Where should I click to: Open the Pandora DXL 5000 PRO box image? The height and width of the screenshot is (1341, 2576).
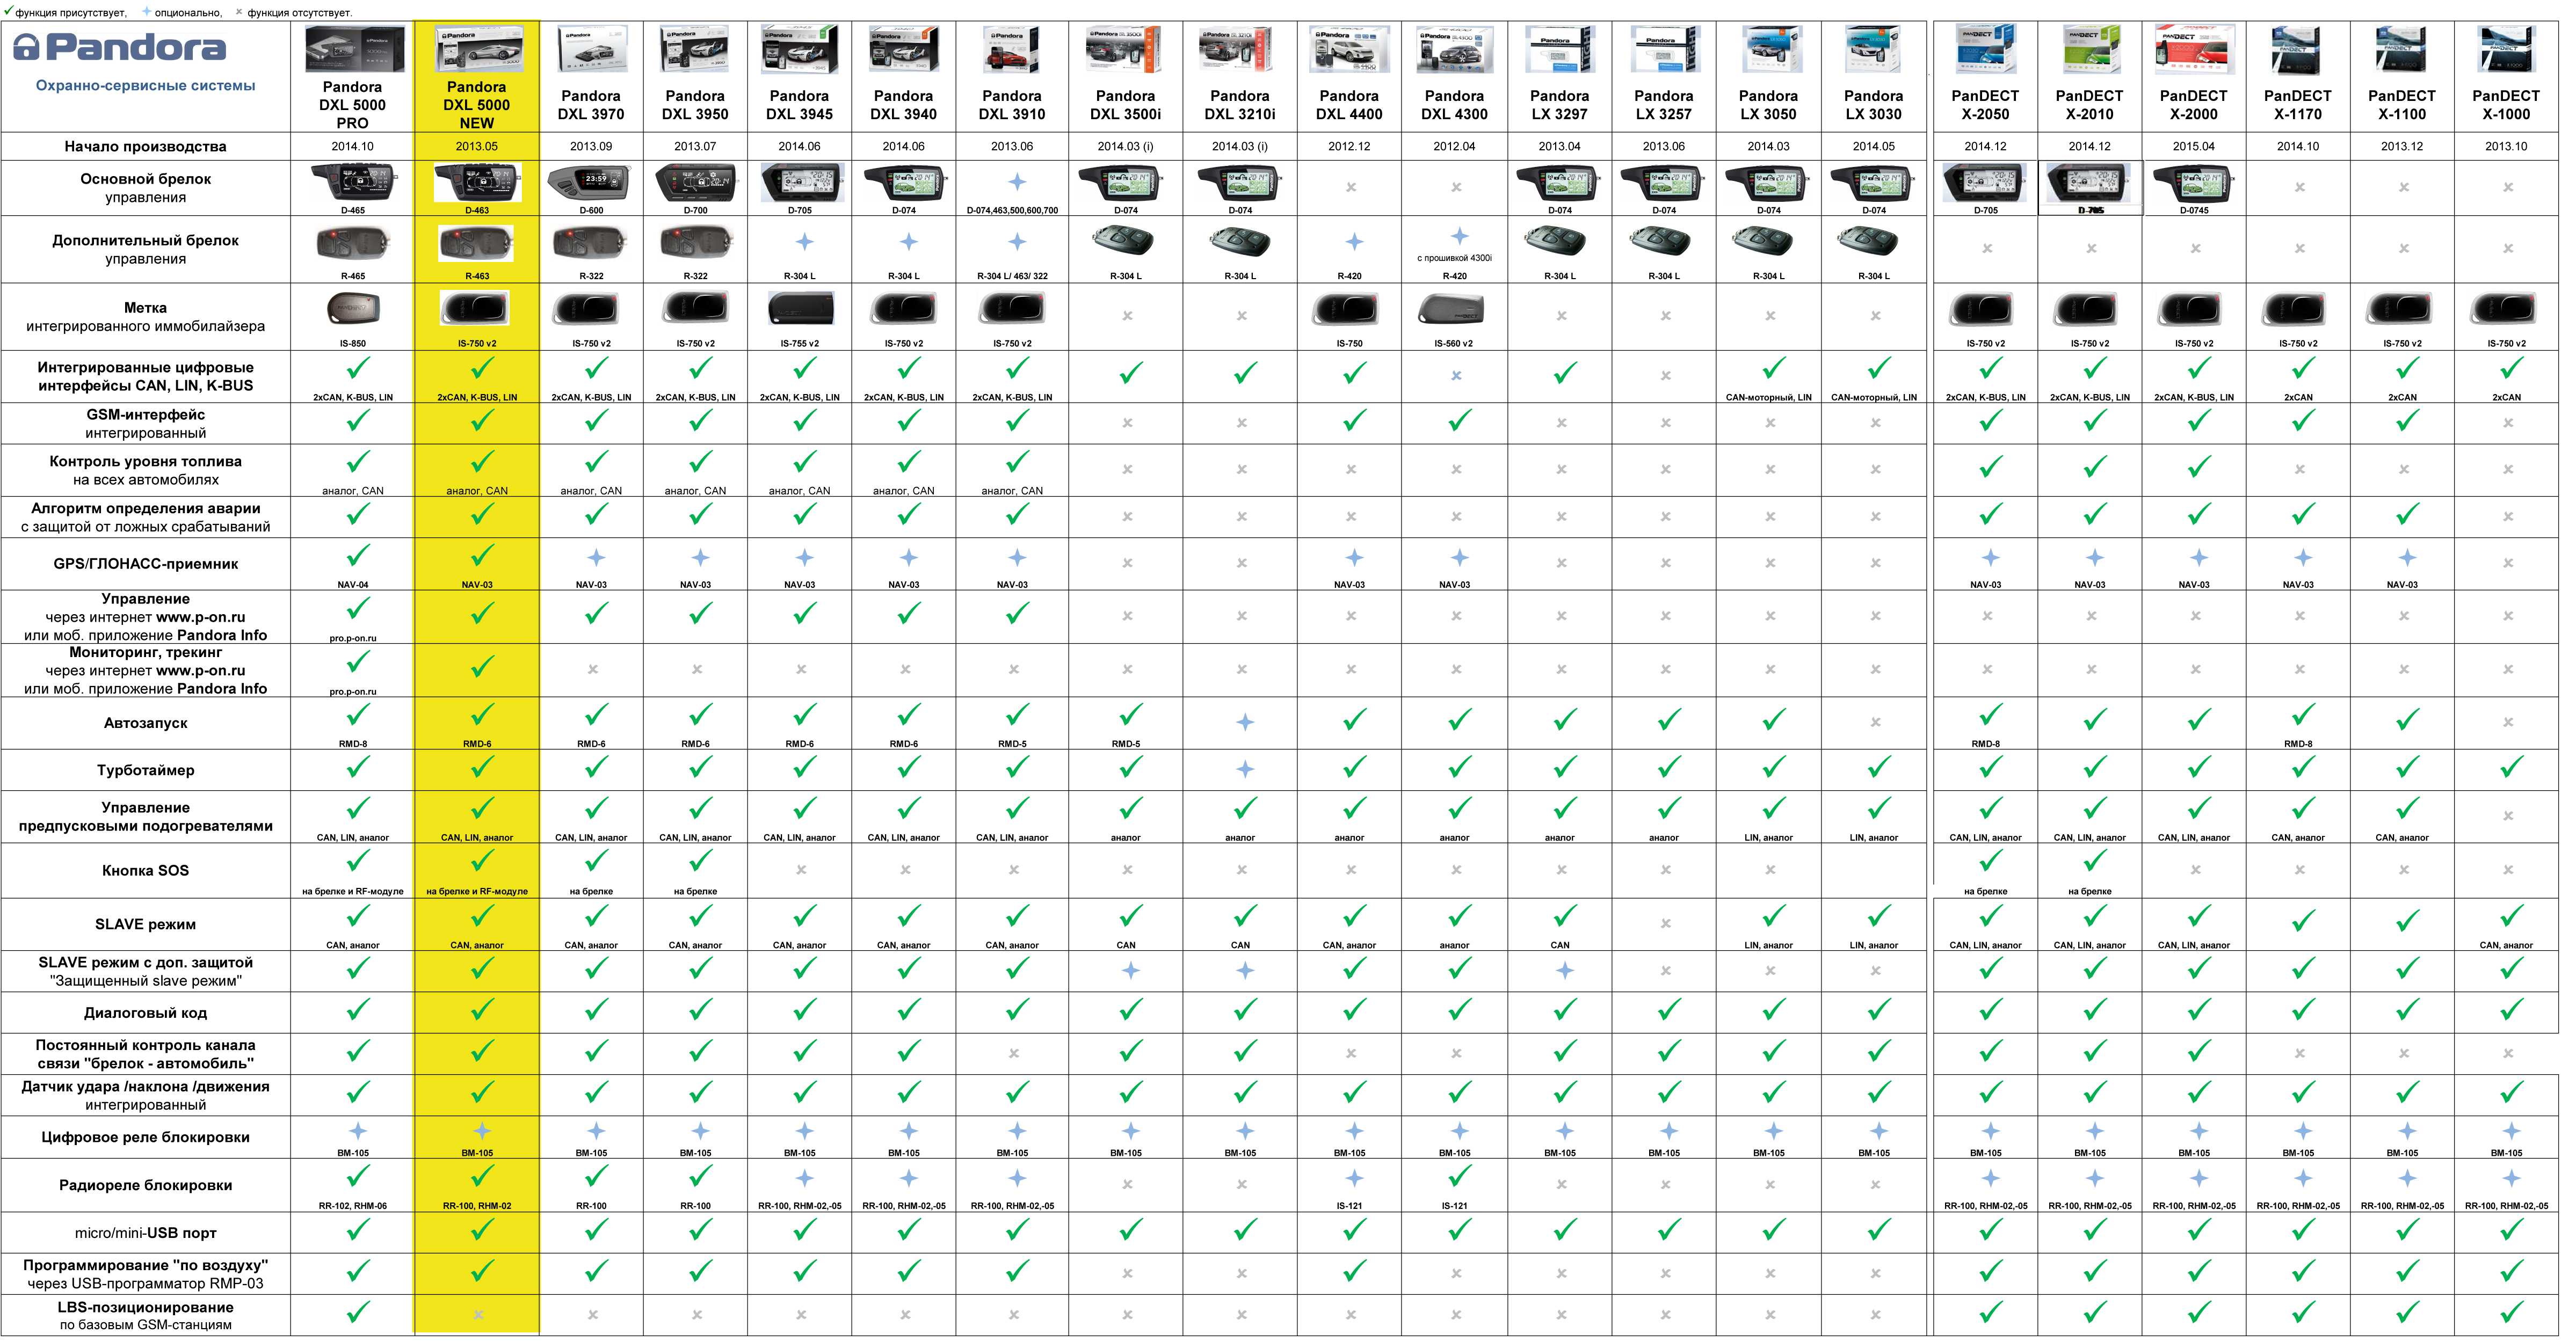point(354,49)
